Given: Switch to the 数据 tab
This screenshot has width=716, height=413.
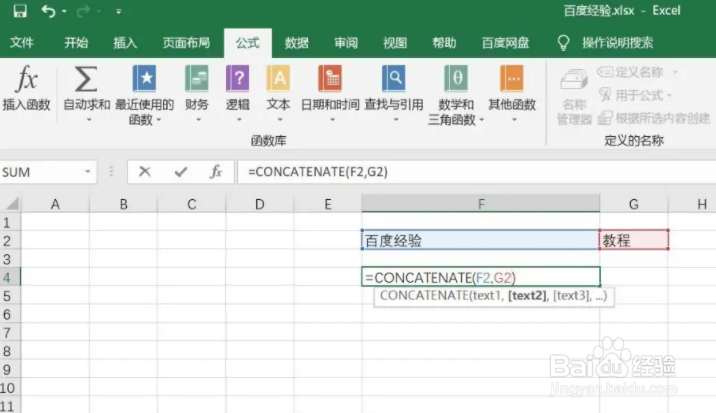Looking at the screenshot, I should [x=297, y=43].
